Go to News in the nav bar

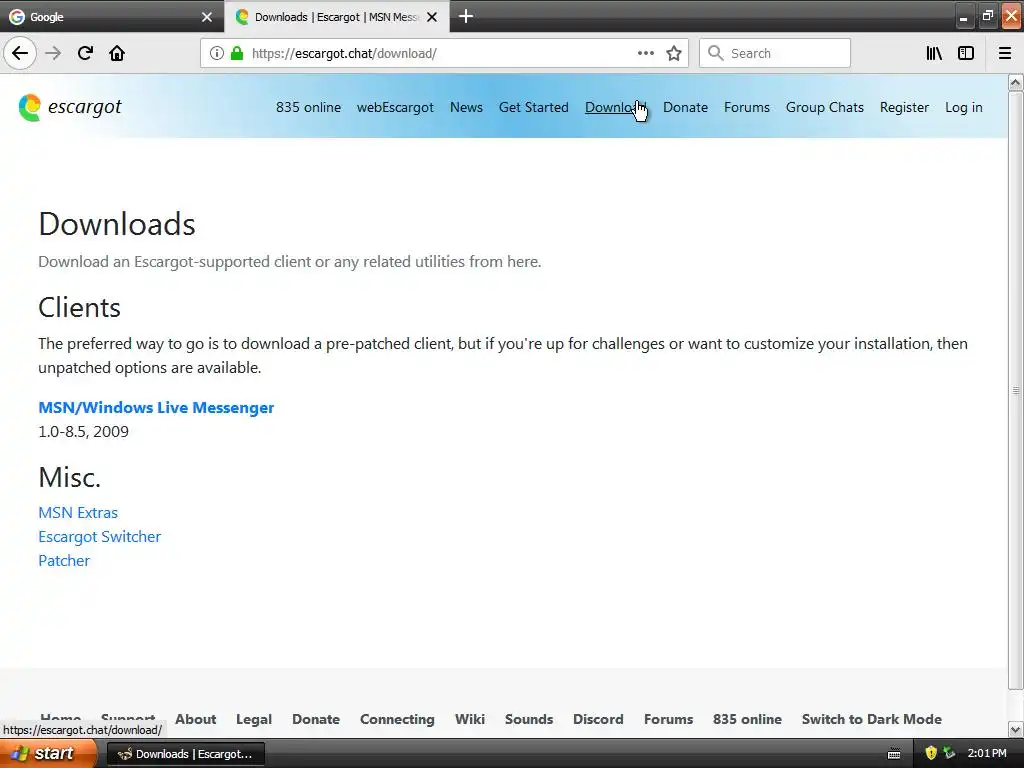466,107
